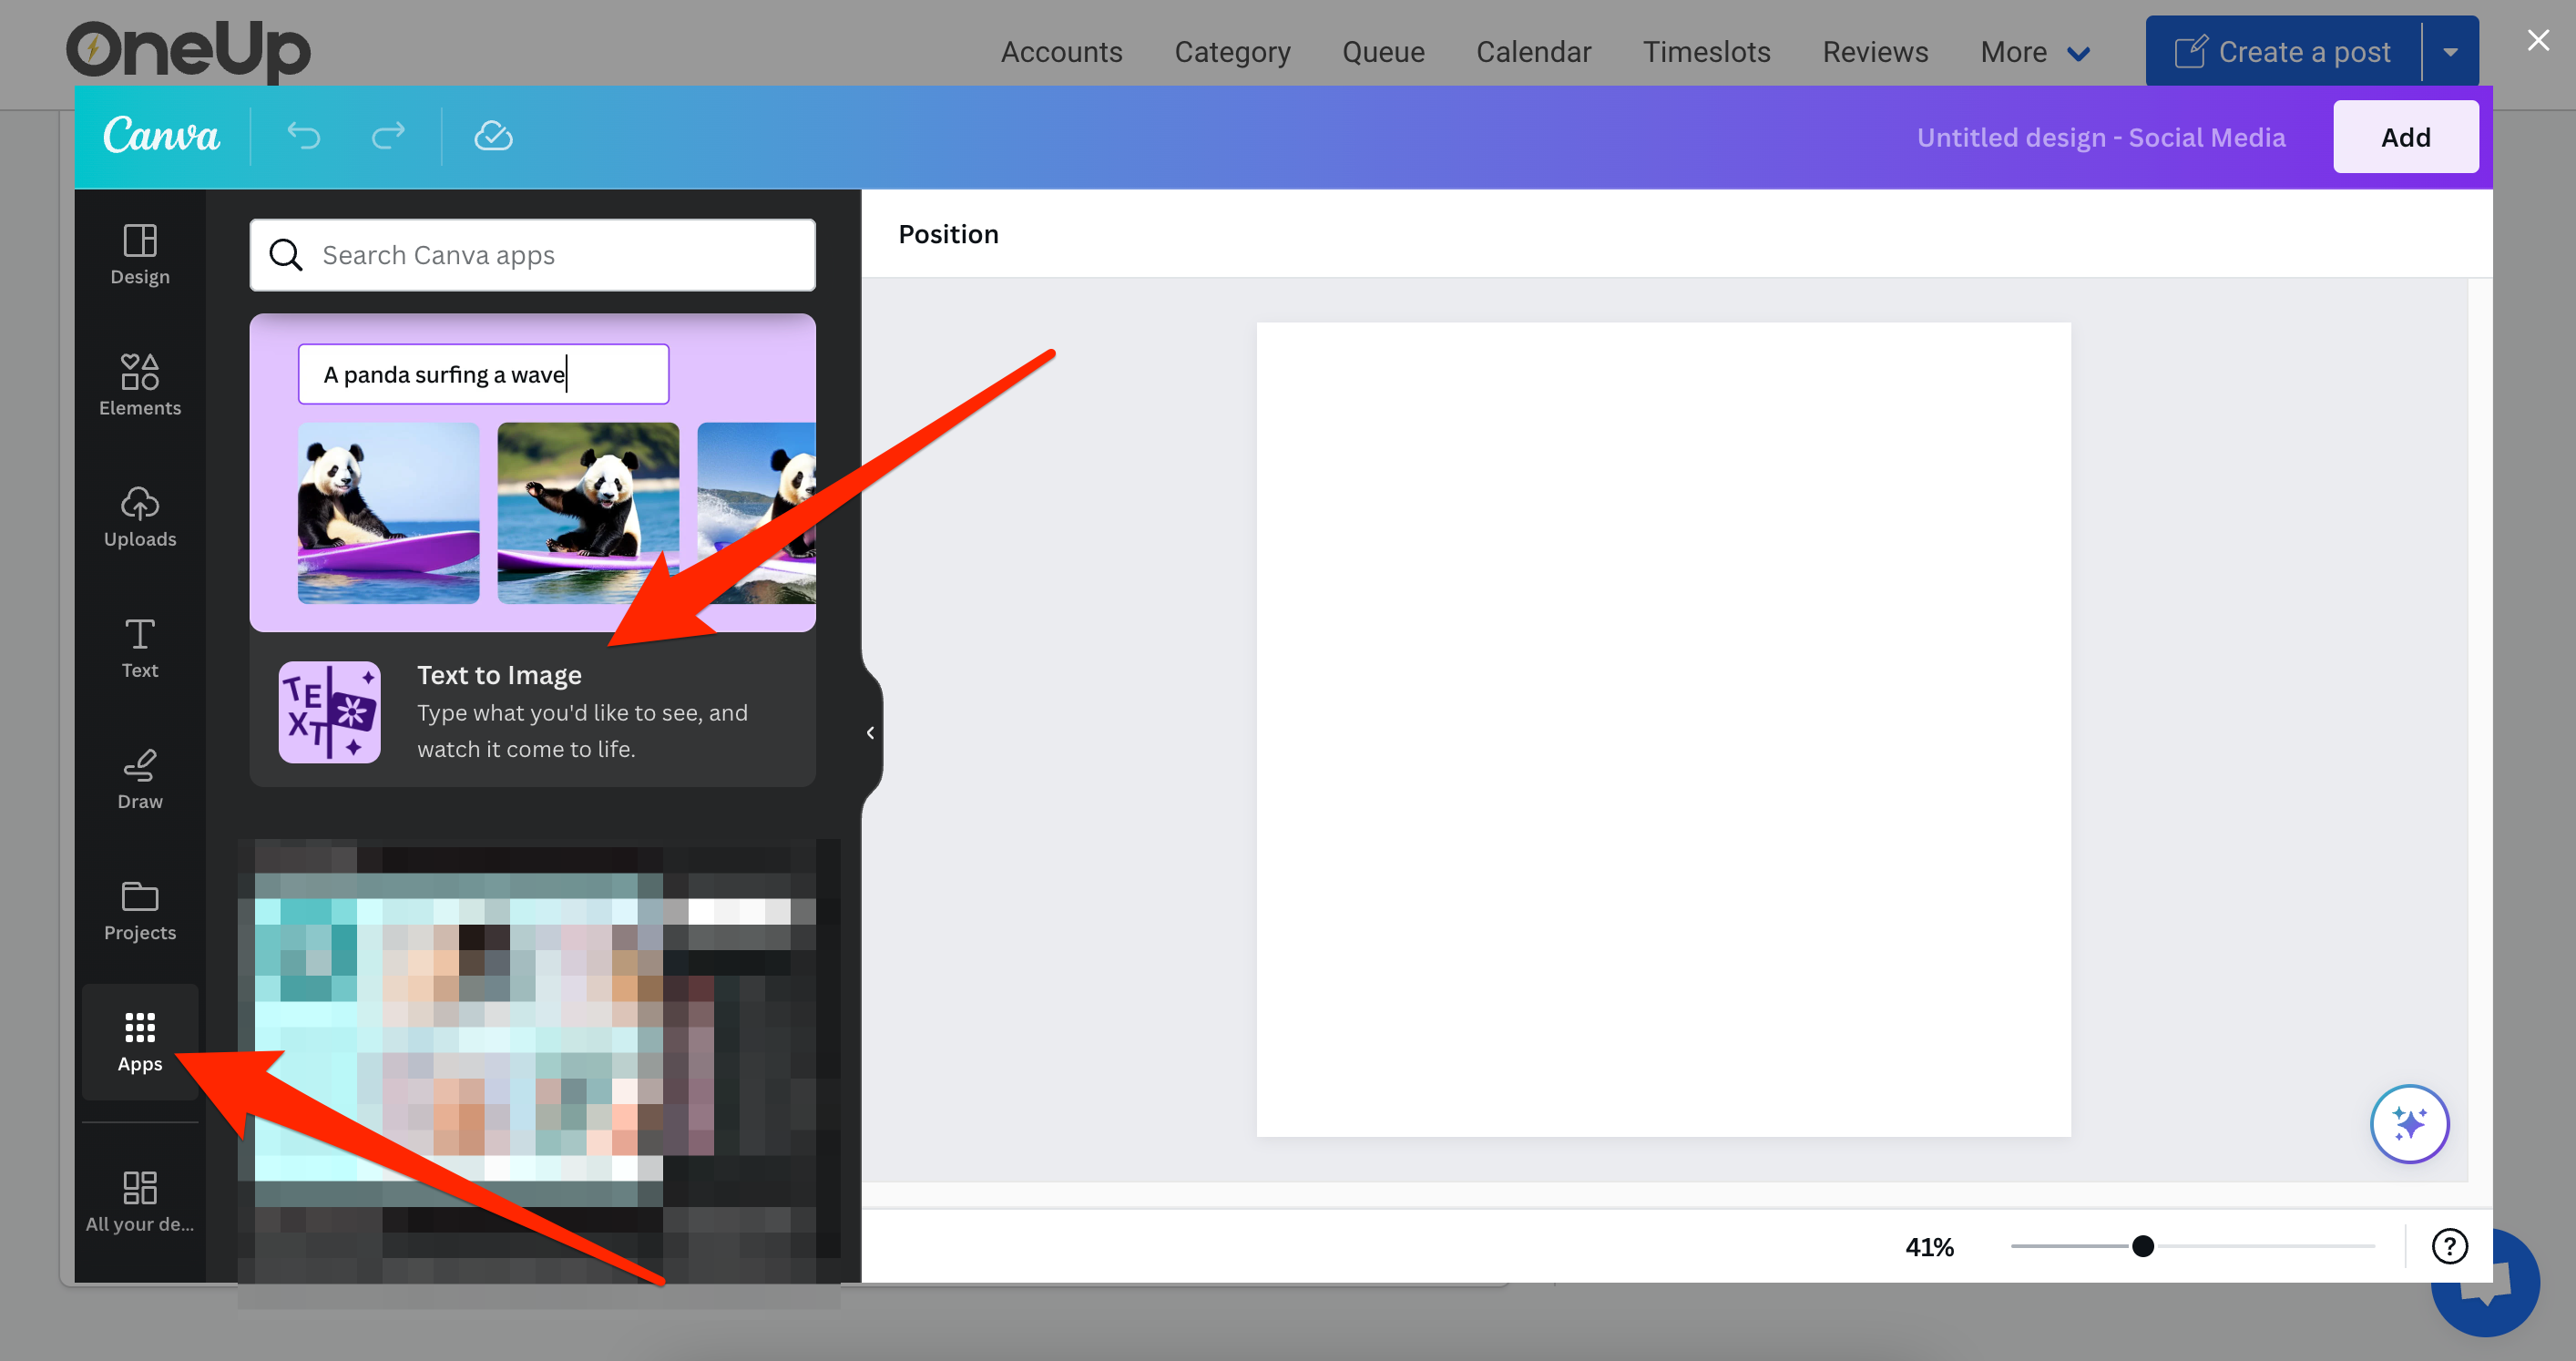Open the Canva magic assistant sparkle button
The image size is (2576, 1361).
[2409, 1123]
